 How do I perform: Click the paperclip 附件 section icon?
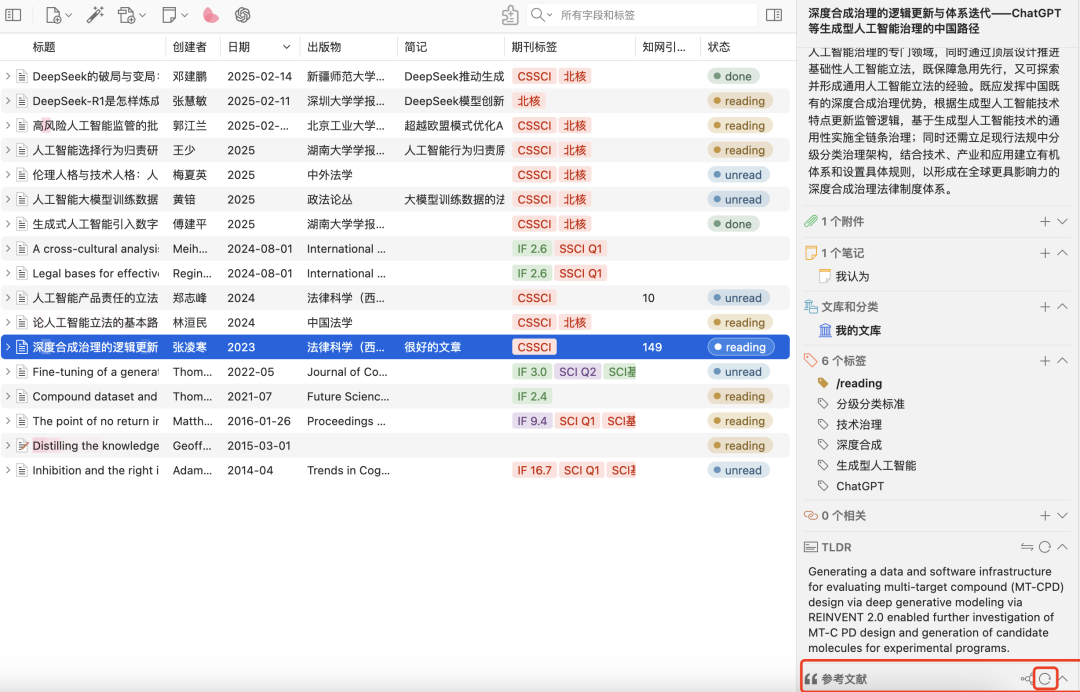[811, 222]
